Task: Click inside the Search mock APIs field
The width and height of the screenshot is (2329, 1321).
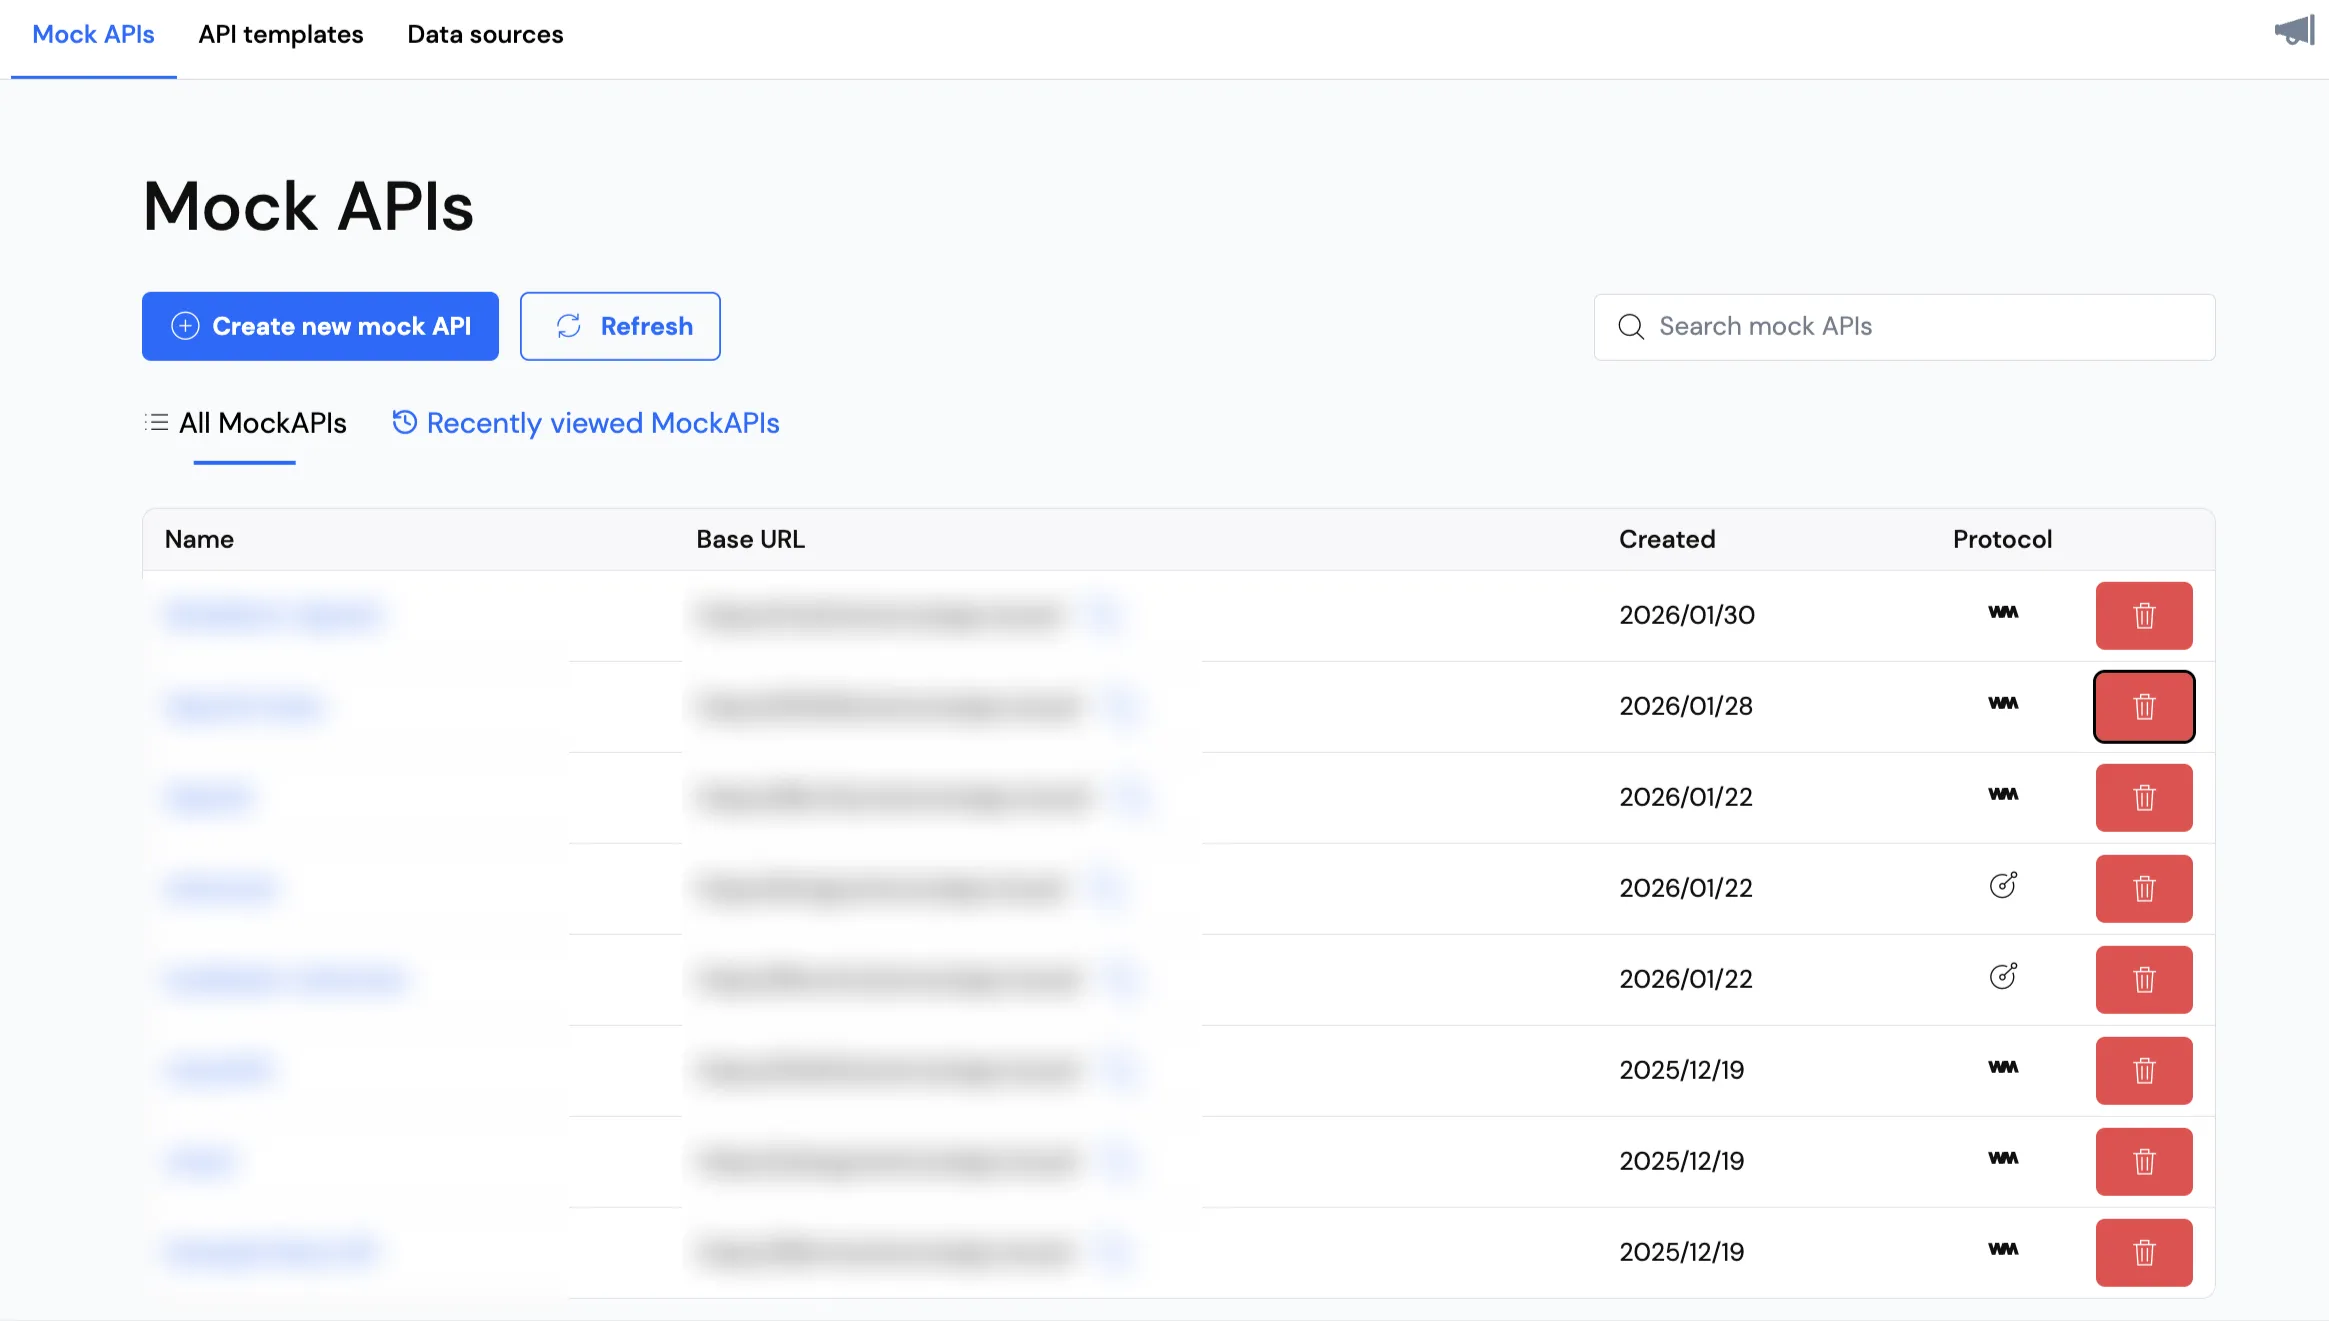Action: pos(1900,326)
